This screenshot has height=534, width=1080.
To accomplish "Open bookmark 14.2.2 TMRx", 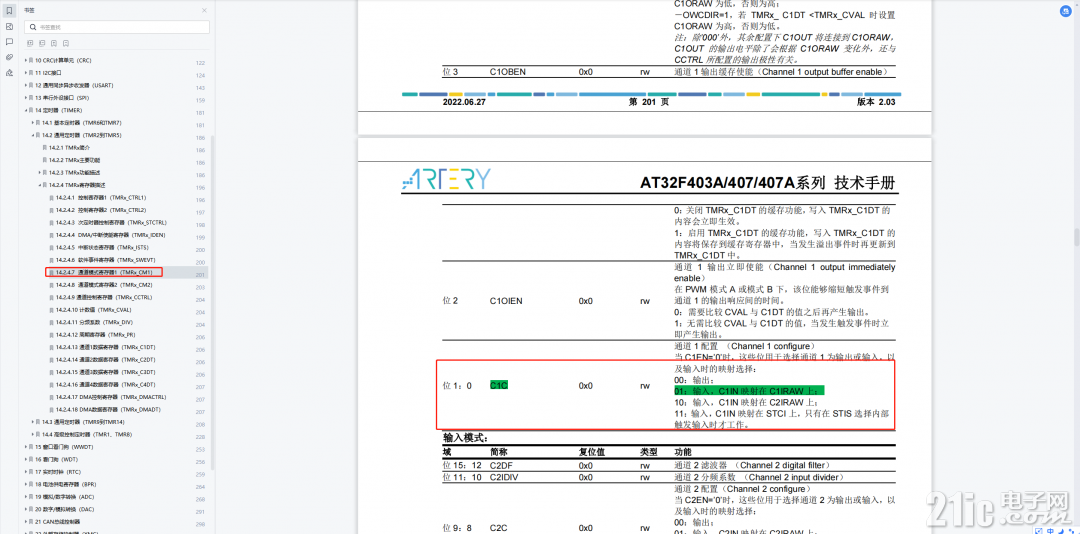I will click(74, 160).
